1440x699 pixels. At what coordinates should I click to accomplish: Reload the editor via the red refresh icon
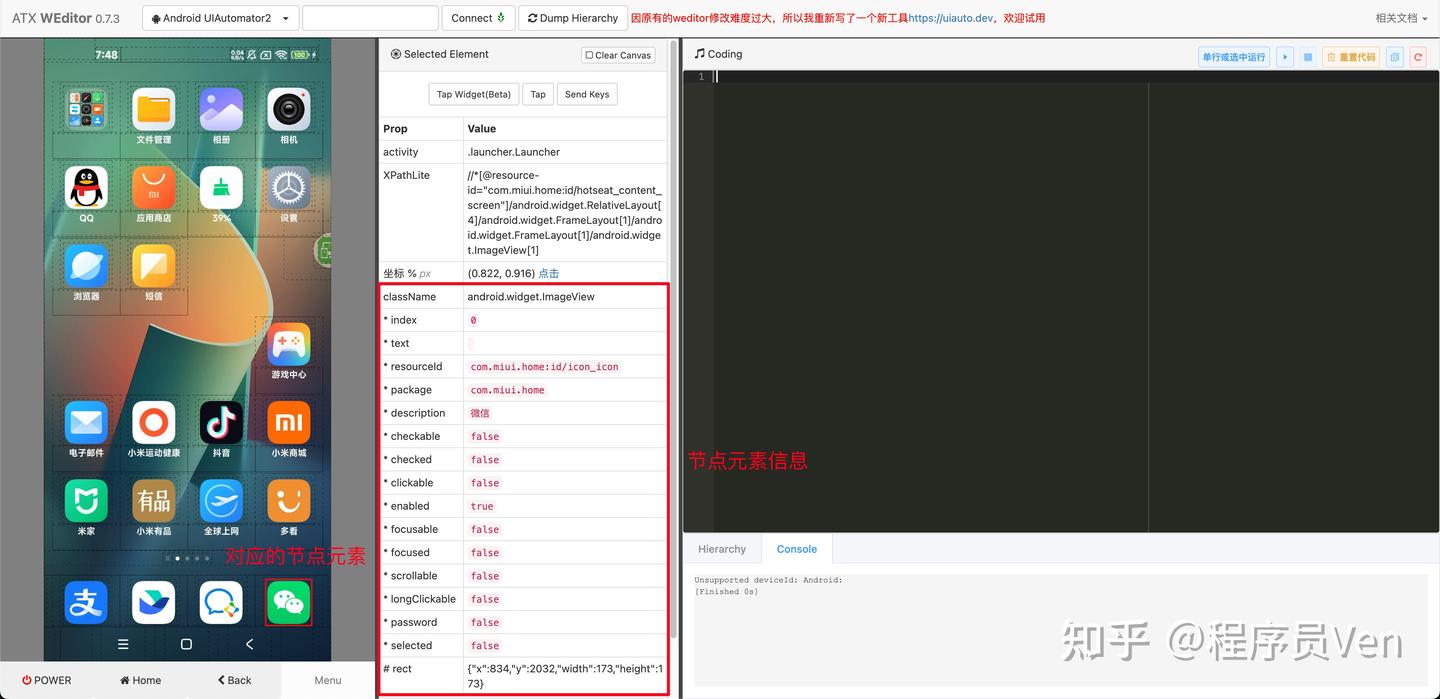click(1417, 57)
